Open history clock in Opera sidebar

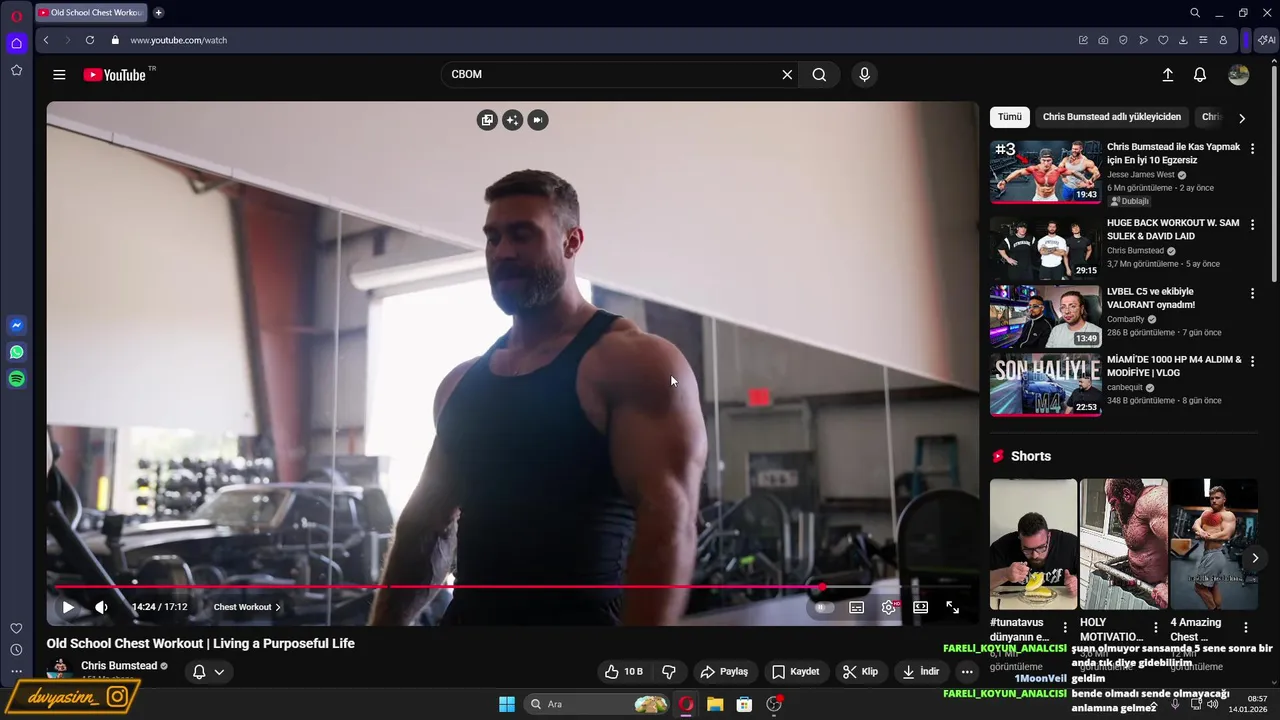(x=16, y=650)
